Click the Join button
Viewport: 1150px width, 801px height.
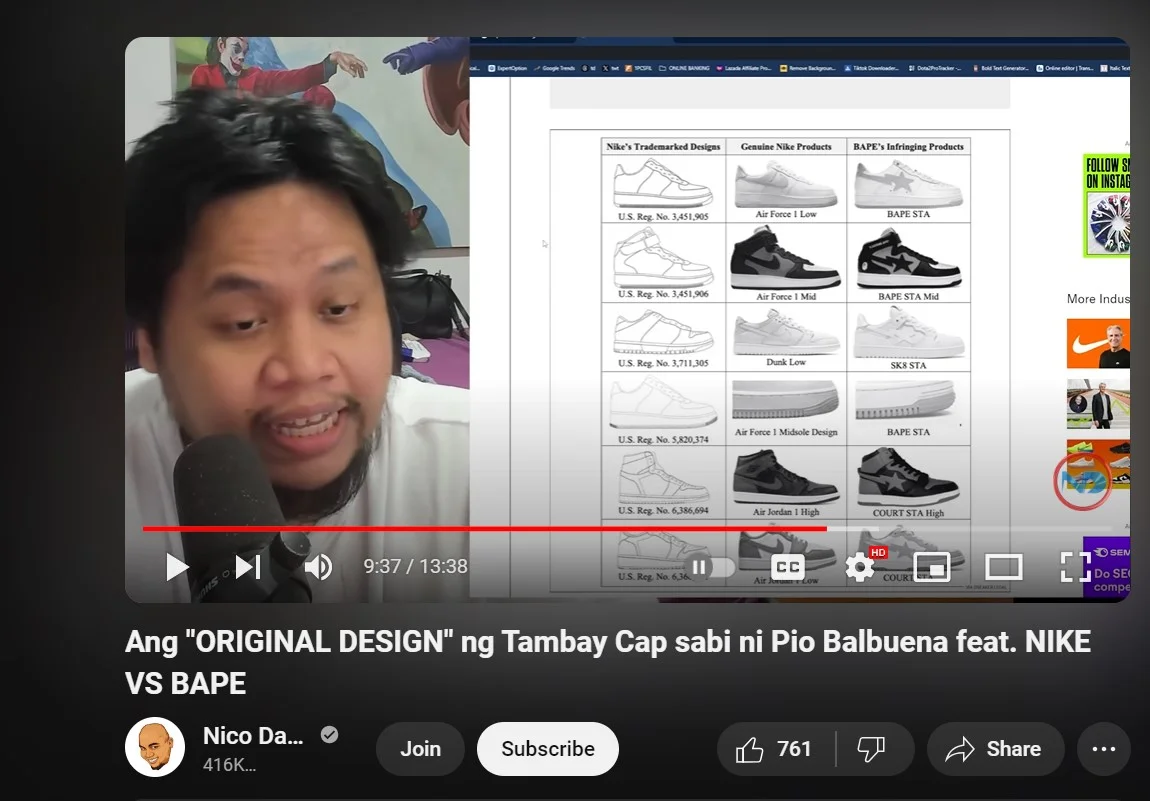pyautogui.click(x=420, y=749)
